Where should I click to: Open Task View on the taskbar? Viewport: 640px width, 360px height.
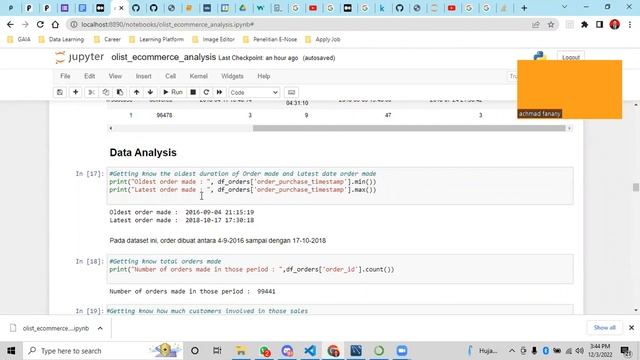[217, 351]
